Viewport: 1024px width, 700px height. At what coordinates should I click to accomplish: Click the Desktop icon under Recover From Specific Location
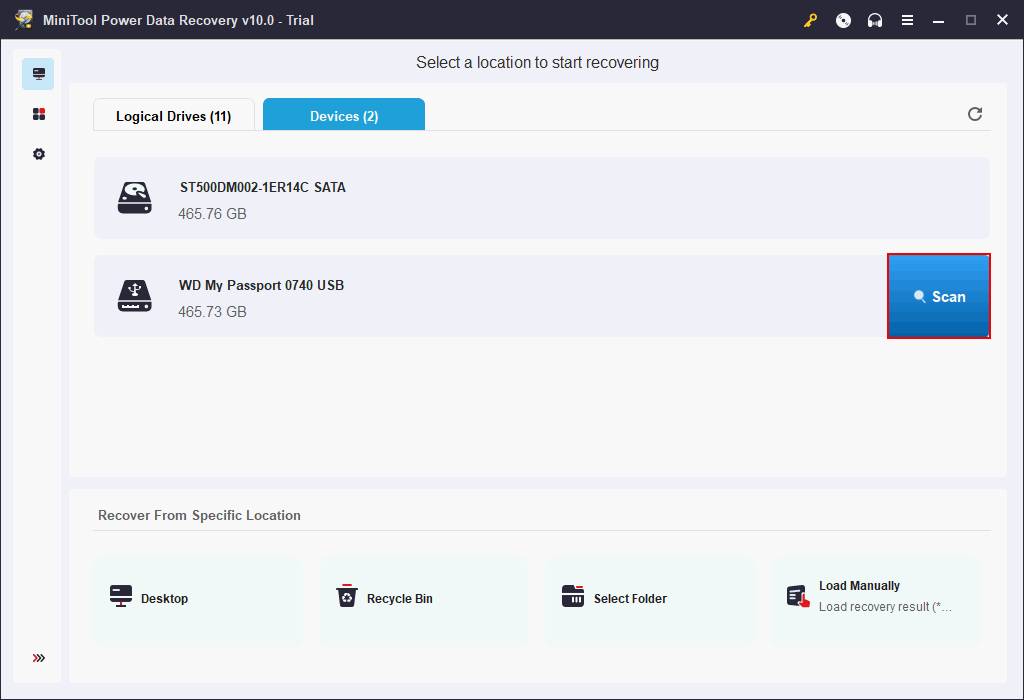coord(120,598)
